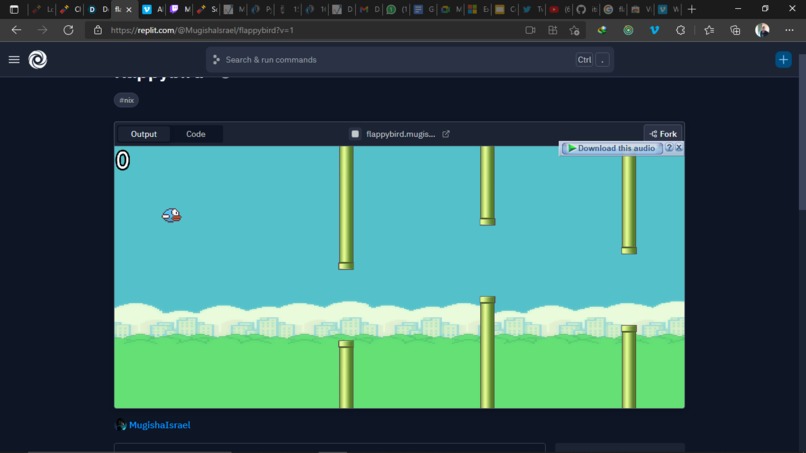Open the Replit sidebar hamburger menu

tap(14, 60)
